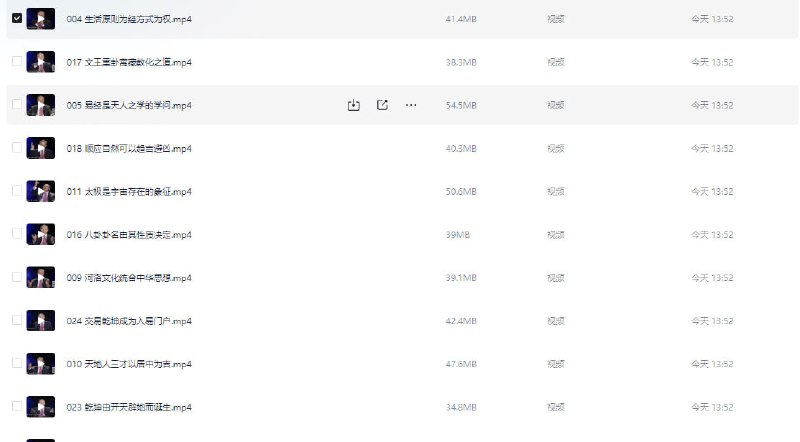Open file name 010 .mp4
Image resolution: width=800 pixels, height=442 pixels.
(x=129, y=364)
